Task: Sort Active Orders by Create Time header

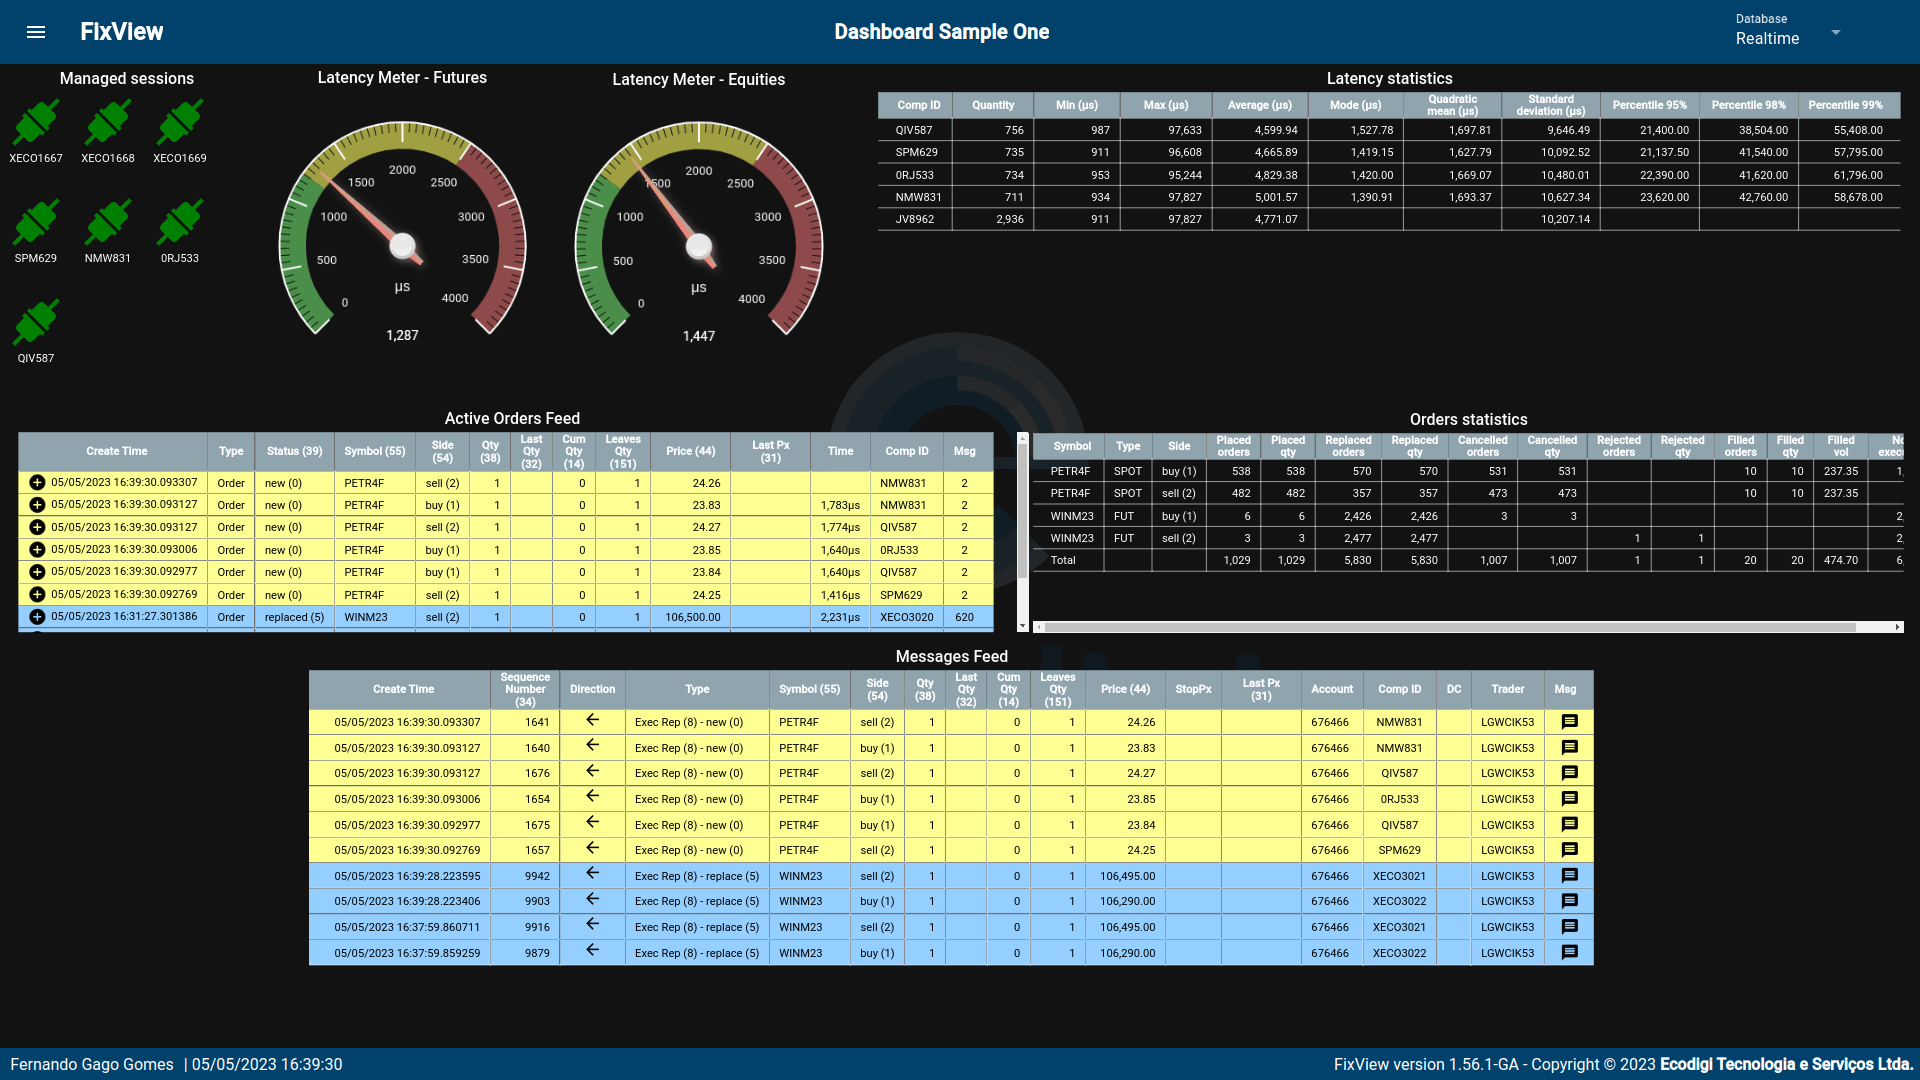Action: click(116, 451)
